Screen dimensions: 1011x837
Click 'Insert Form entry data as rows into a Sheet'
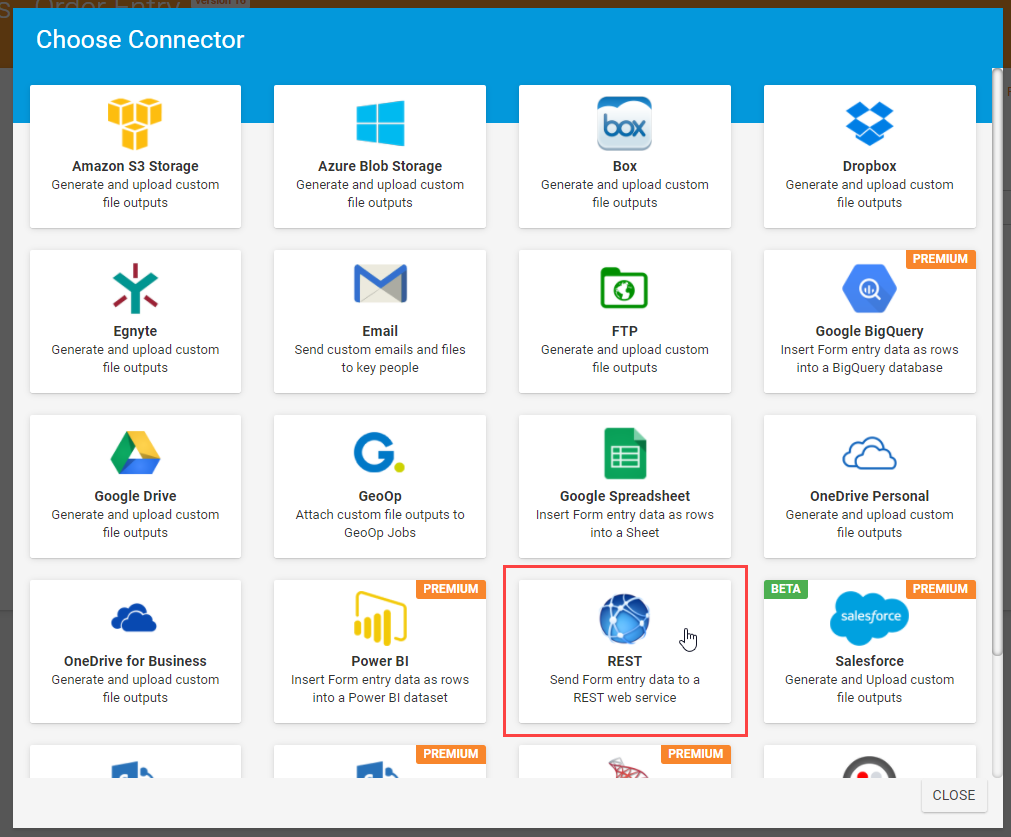tap(624, 524)
